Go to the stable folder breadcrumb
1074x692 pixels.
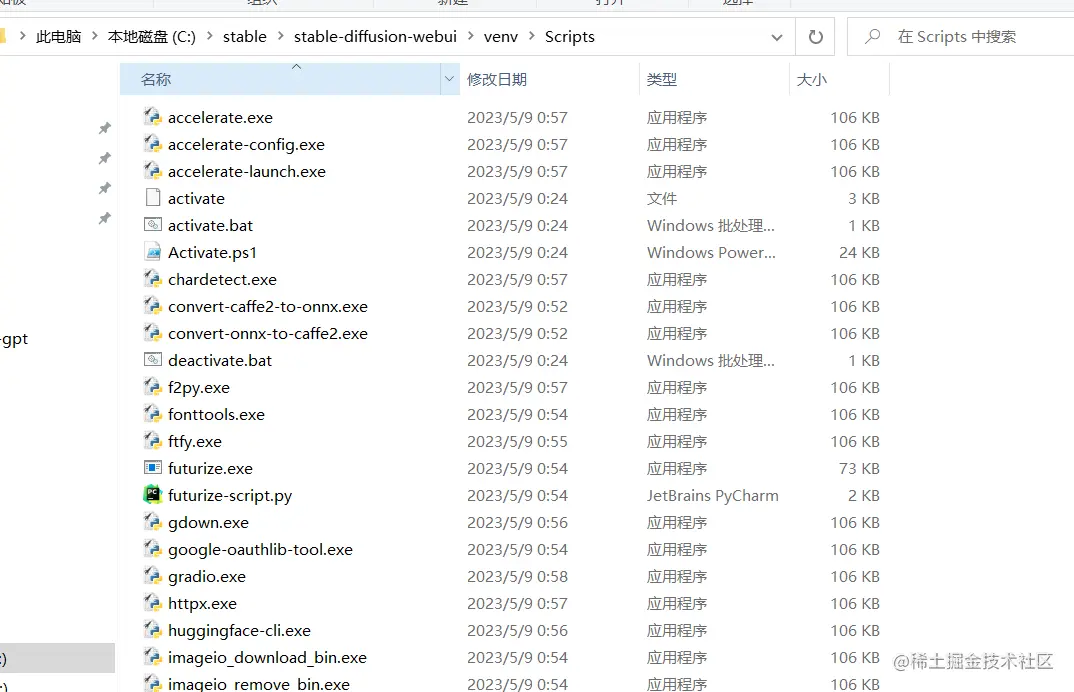[245, 36]
